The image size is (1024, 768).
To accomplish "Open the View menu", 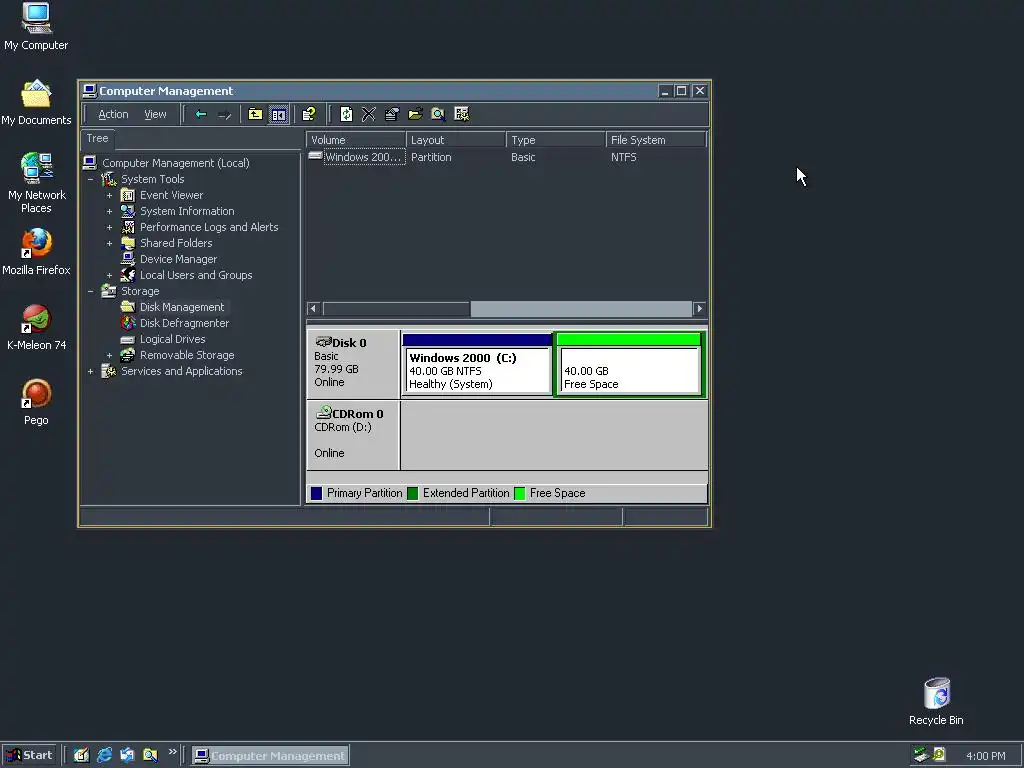I will [x=155, y=114].
